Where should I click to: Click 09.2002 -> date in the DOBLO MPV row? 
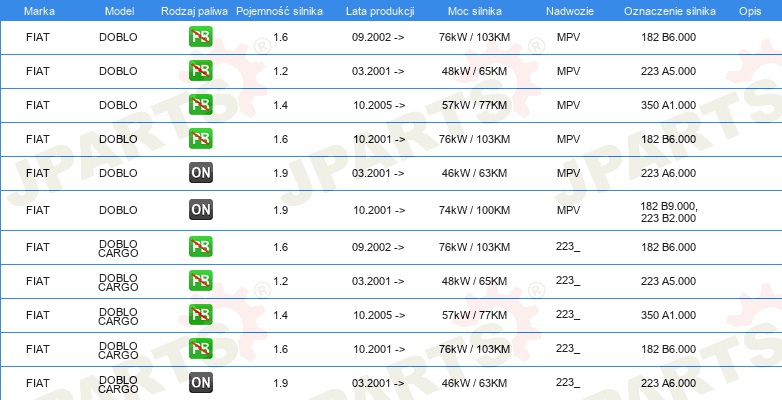(x=378, y=37)
